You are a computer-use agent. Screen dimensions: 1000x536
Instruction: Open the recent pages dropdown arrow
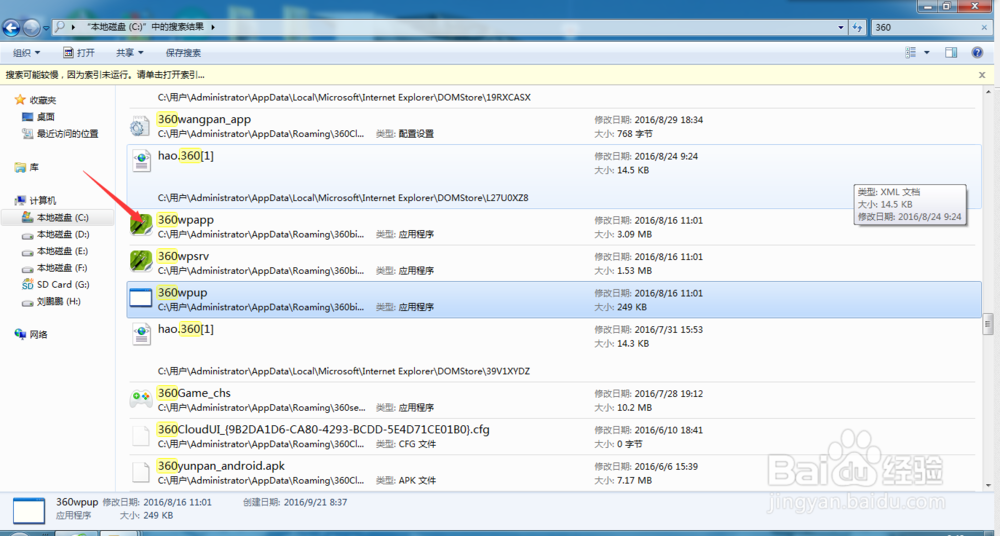point(46,28)
